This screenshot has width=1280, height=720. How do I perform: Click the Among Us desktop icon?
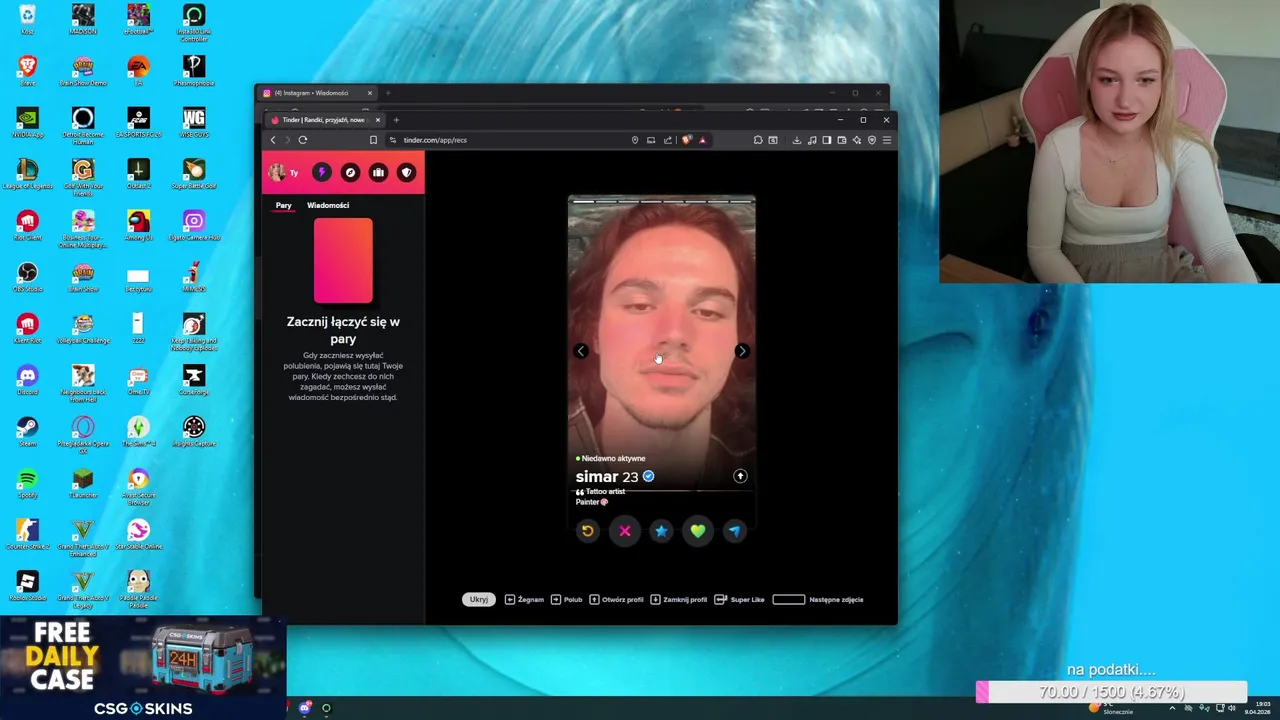coord(138,225)
